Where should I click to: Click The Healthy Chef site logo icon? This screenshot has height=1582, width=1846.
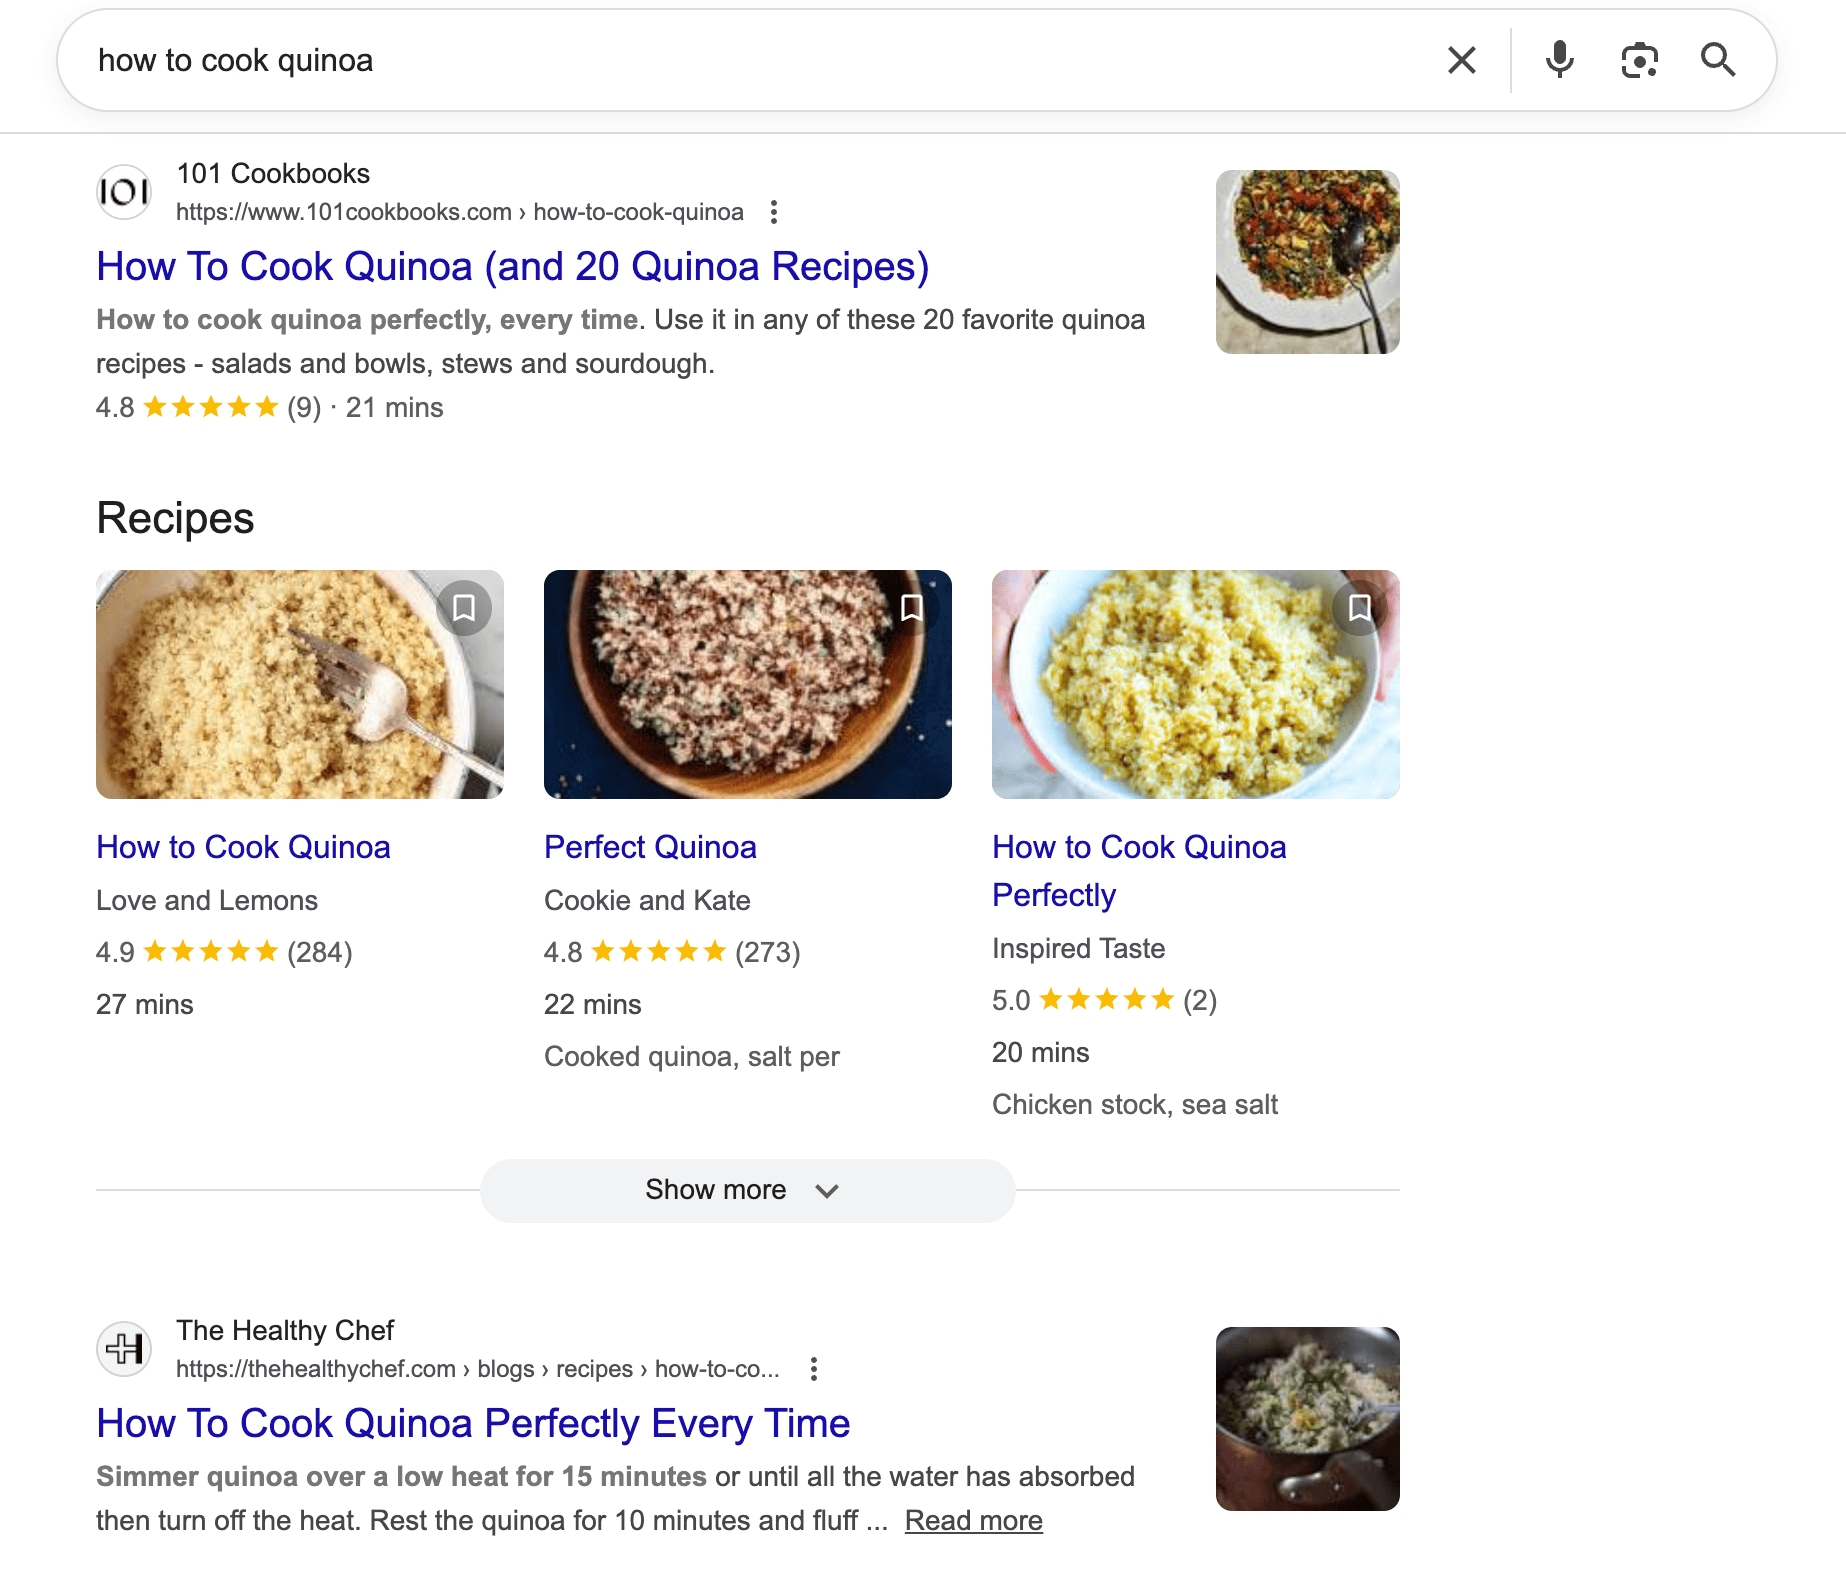tap(123, 1348)
